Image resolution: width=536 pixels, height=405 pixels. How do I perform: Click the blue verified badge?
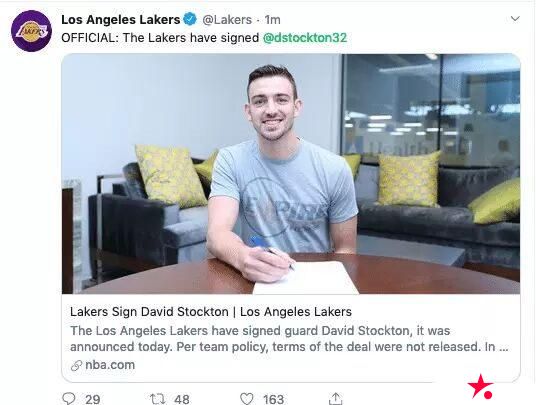tap(190, 19)
